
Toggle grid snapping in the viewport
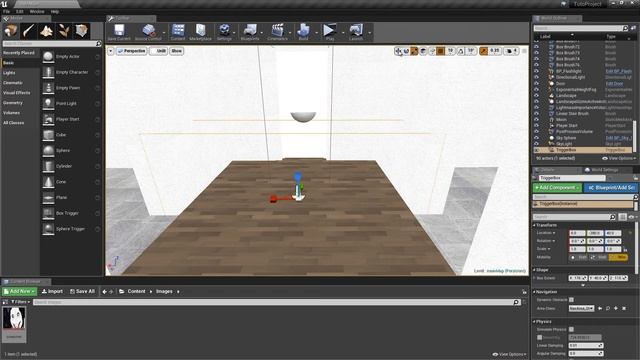coord(440,51)
